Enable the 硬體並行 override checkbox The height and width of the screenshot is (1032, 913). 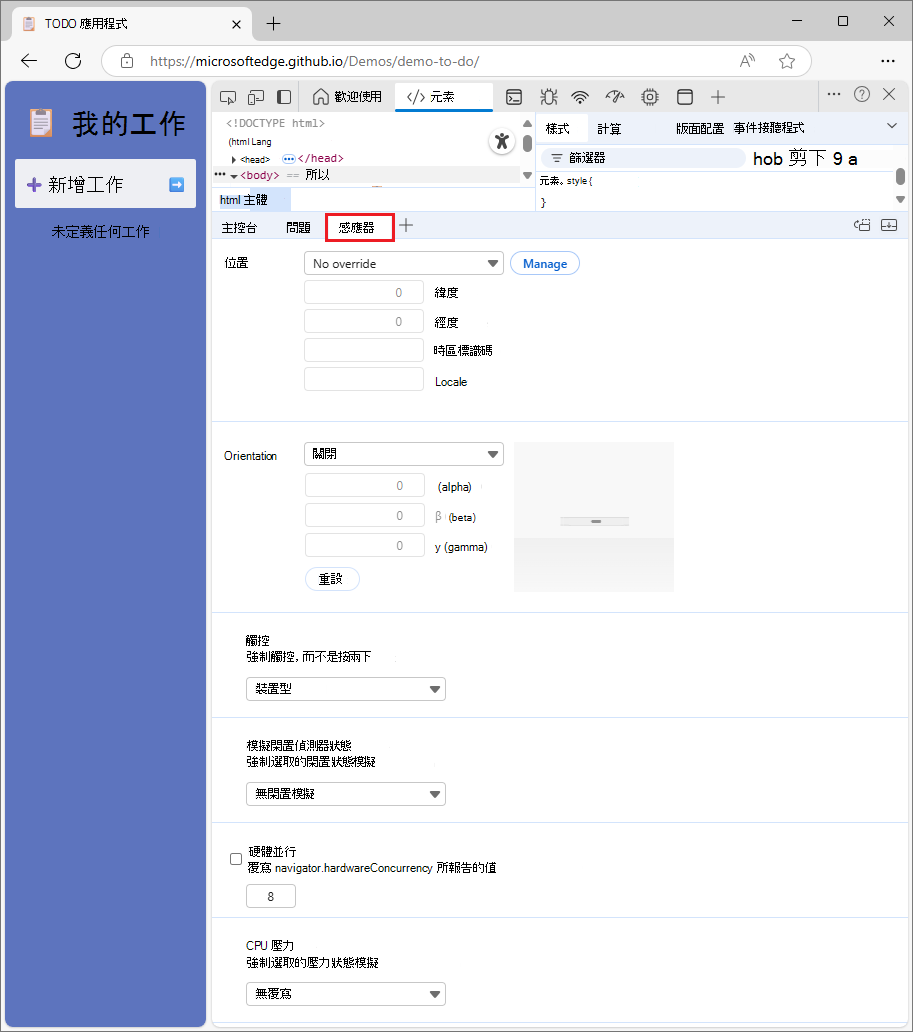235,858
